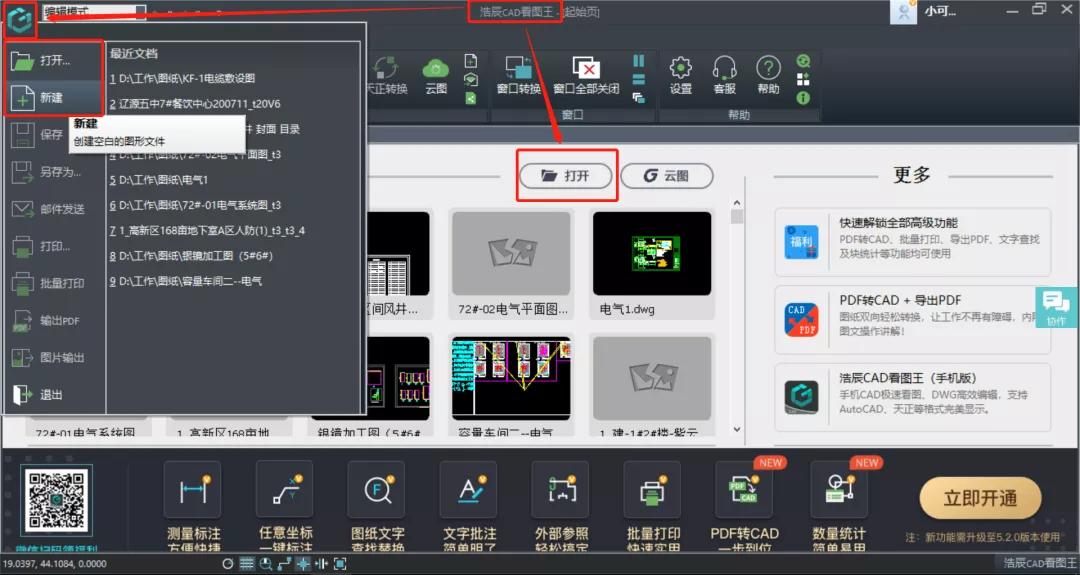Screen dimensions: 1080x575
Task: Click white grid-squares icon in 帮助 group
Action: tap(802, 79)
